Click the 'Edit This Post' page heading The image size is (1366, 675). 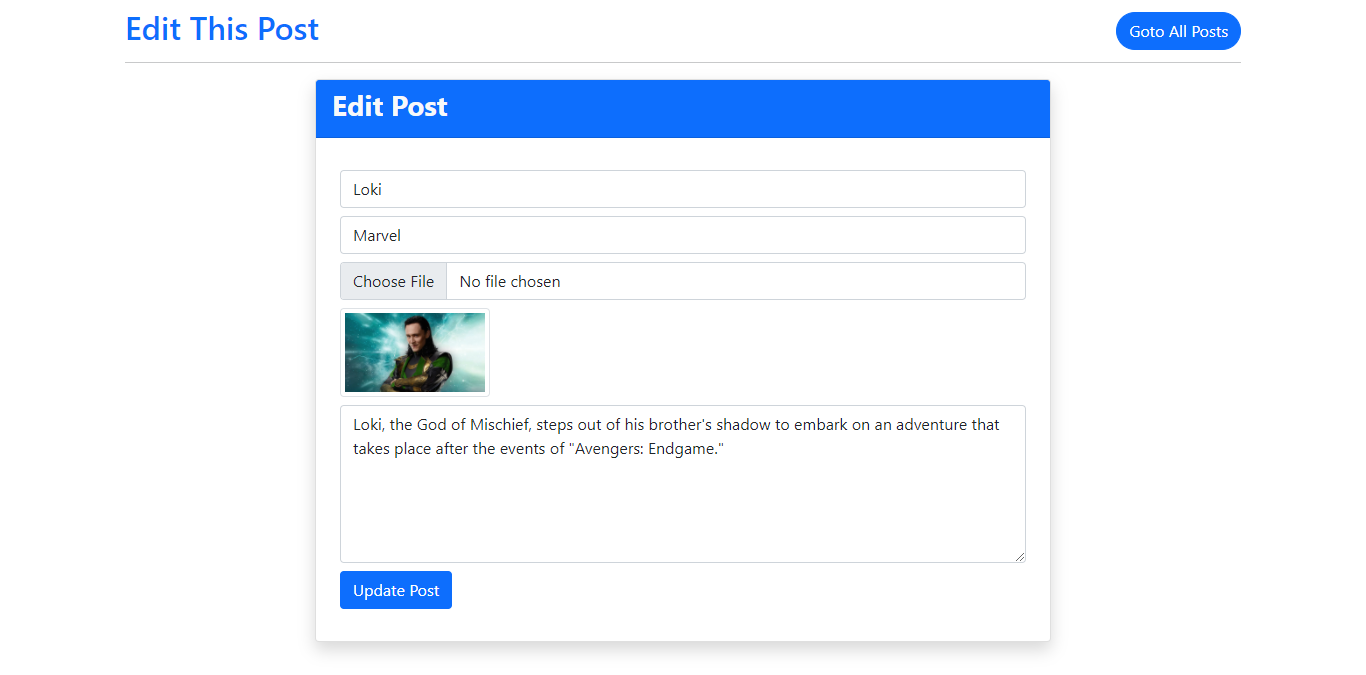(222, 29)
